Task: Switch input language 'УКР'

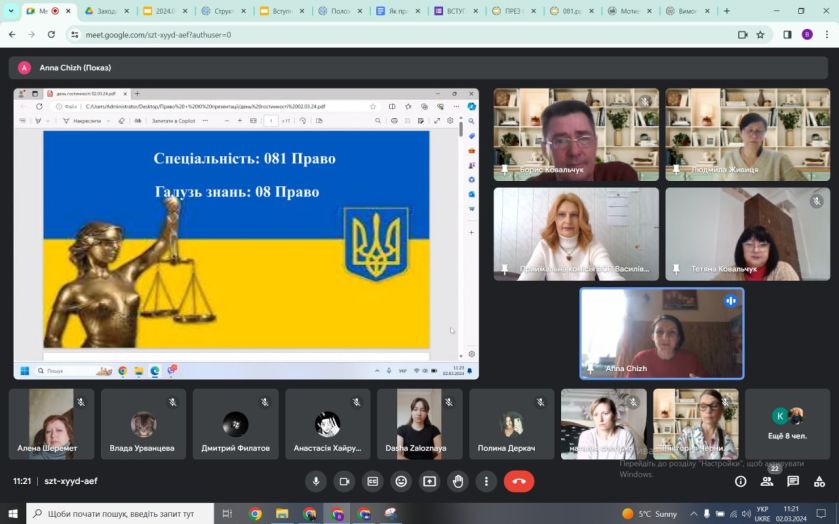Action: pos(762,514)
